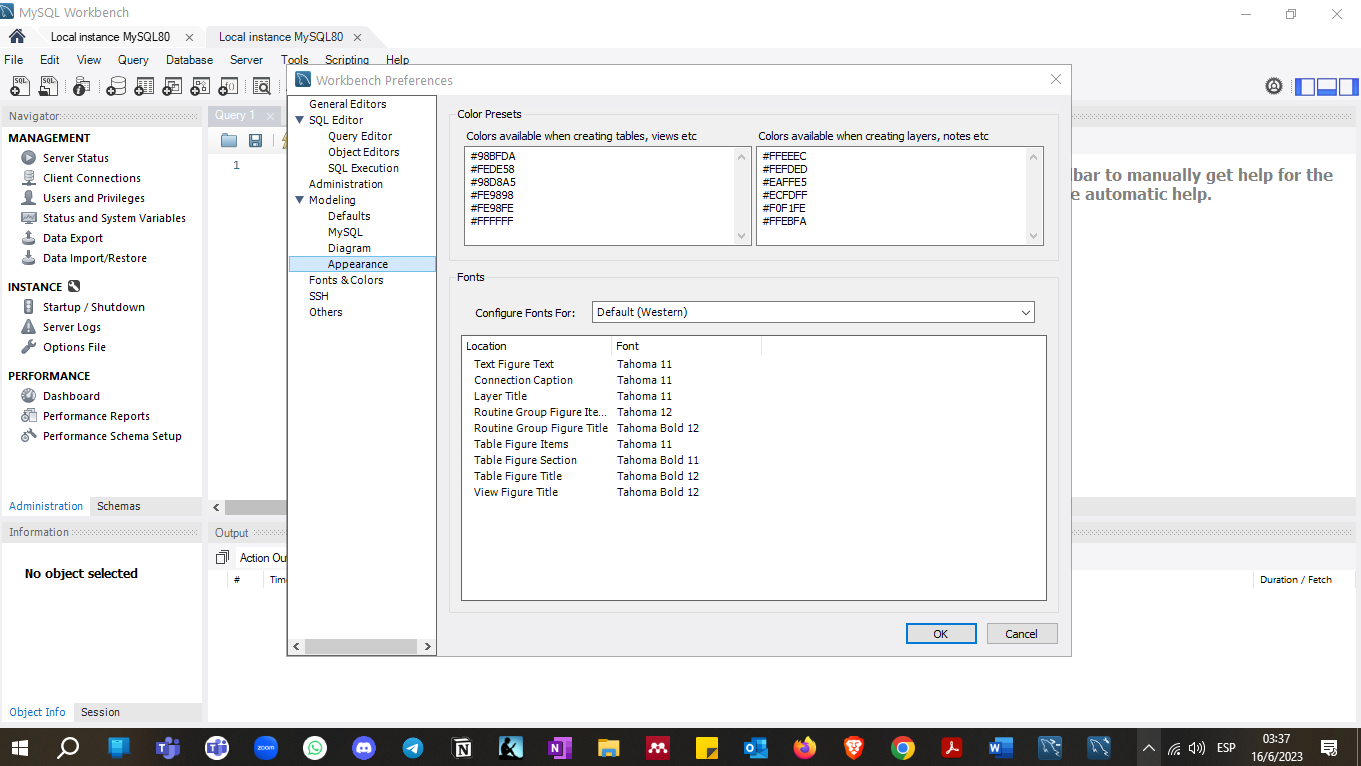The width and height of the screenshot is (1361, 766).
Task: Create a new schema toolbar icon
Action: pos(116,86)
